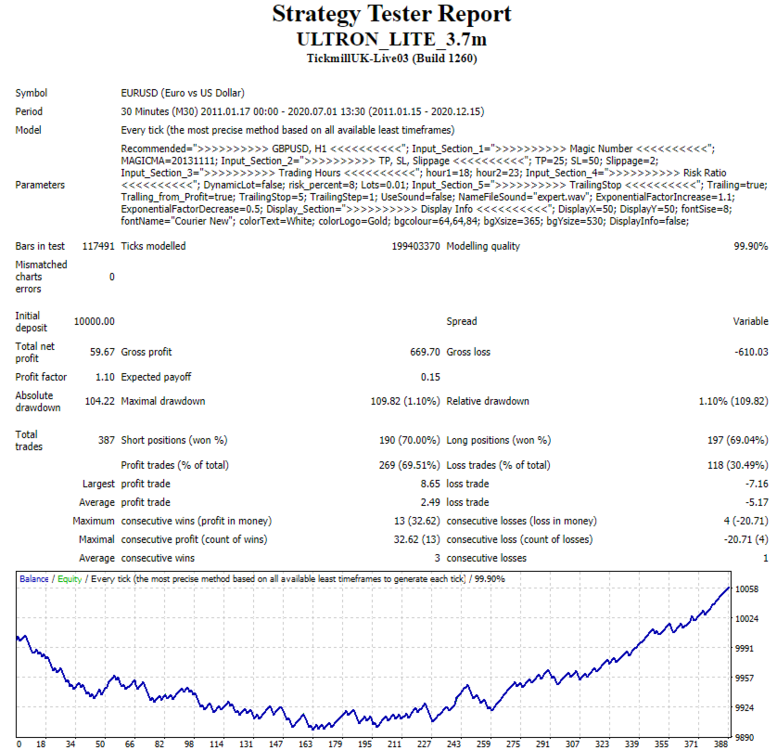
Task: Click the Spread value Variable
Action: pos(750,321)
